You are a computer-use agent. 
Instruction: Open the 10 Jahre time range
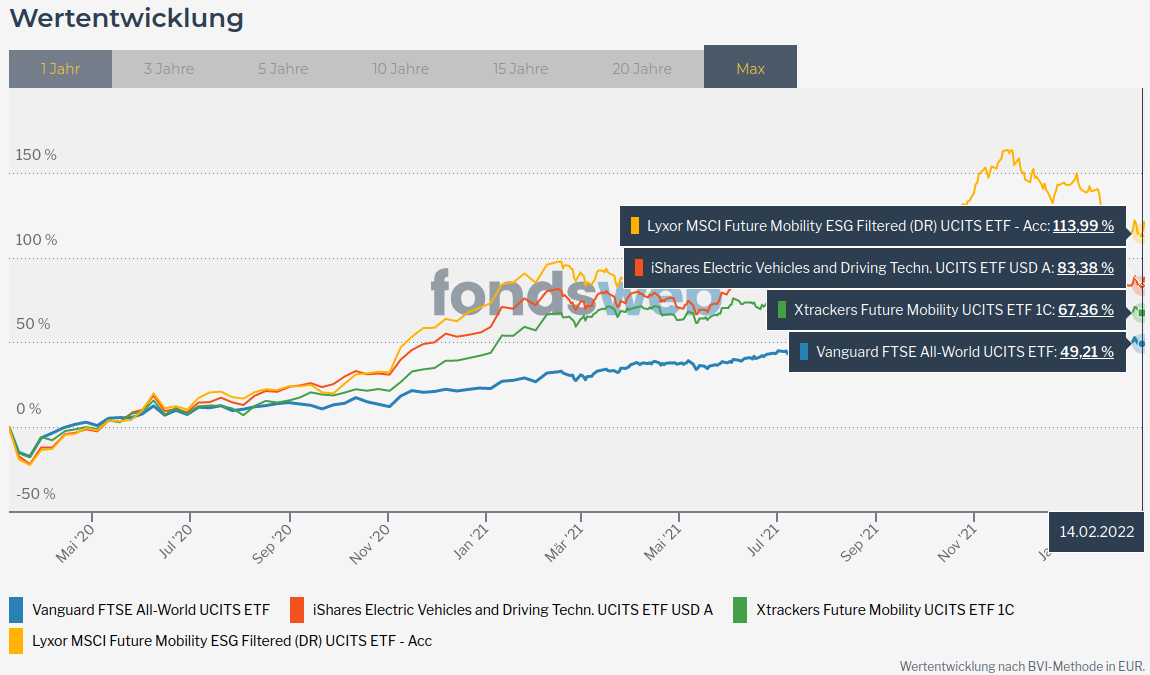pyautogui.click(x=400, y=69)
